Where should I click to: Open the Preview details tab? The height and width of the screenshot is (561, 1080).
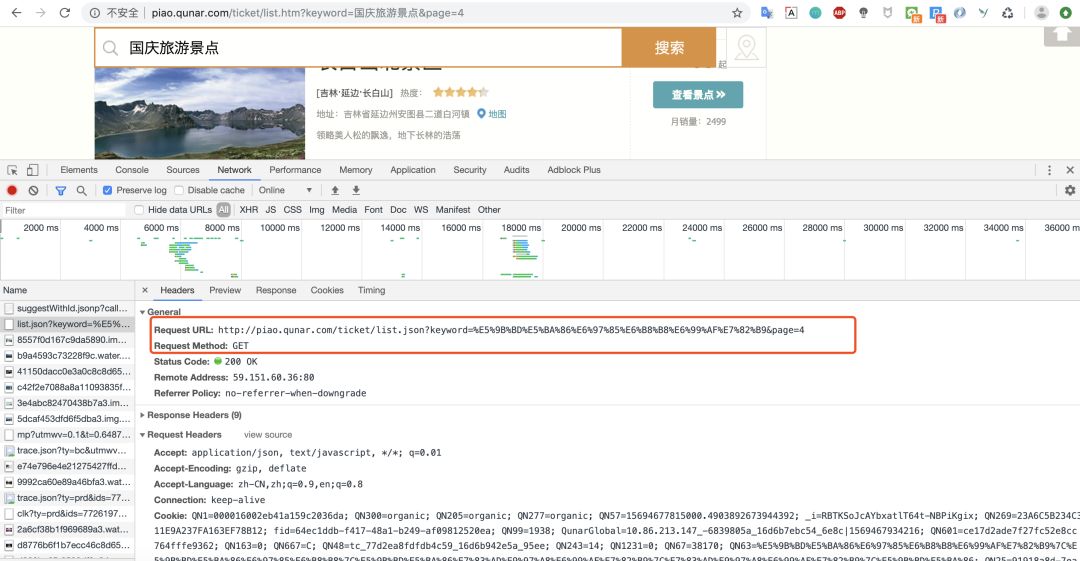[x=225, y=290]
